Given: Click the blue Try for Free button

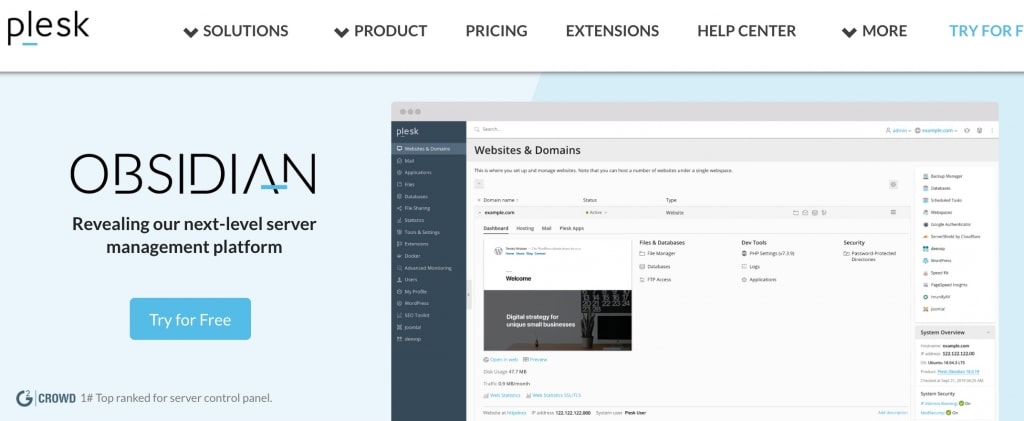Looking at the screenshot, I should [190, 319].
